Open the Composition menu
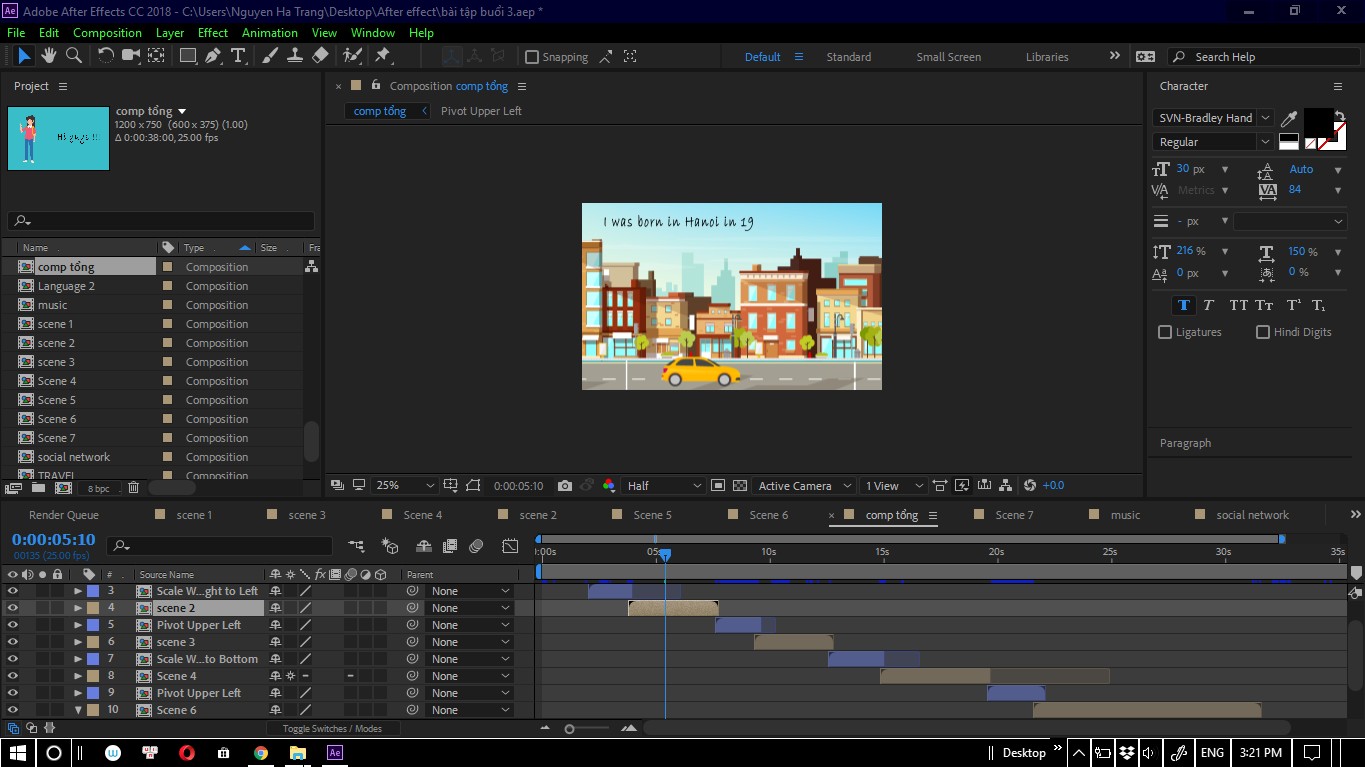 click(107, 33)
